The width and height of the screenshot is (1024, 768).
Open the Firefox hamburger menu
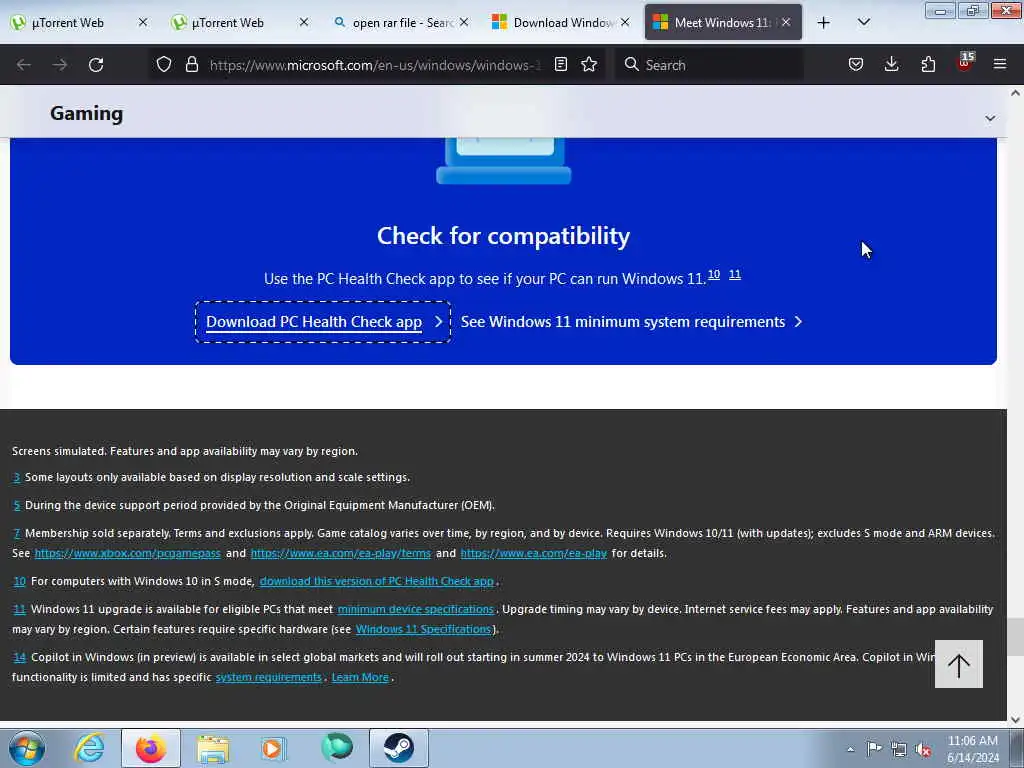coord(999,64)
